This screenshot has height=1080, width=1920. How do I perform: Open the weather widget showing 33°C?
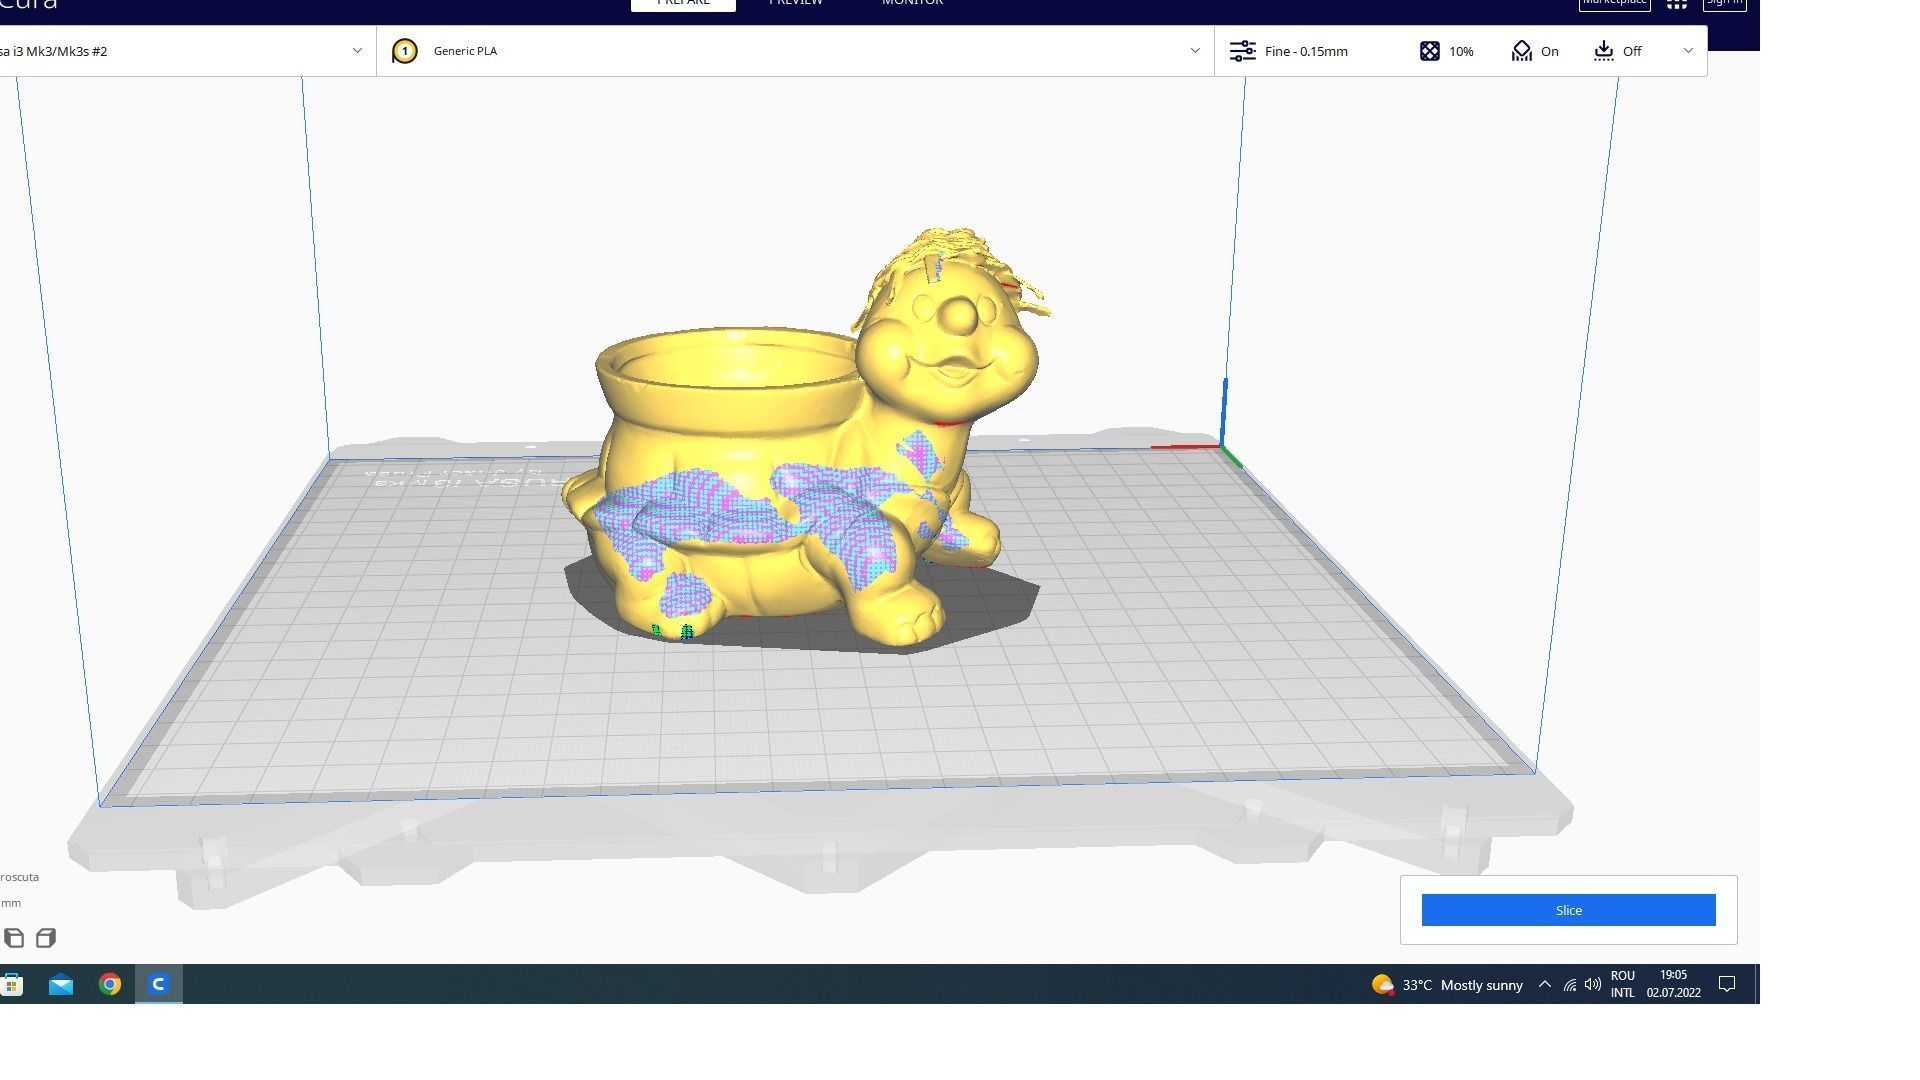pyautogui.click(x=1447, y=985)
